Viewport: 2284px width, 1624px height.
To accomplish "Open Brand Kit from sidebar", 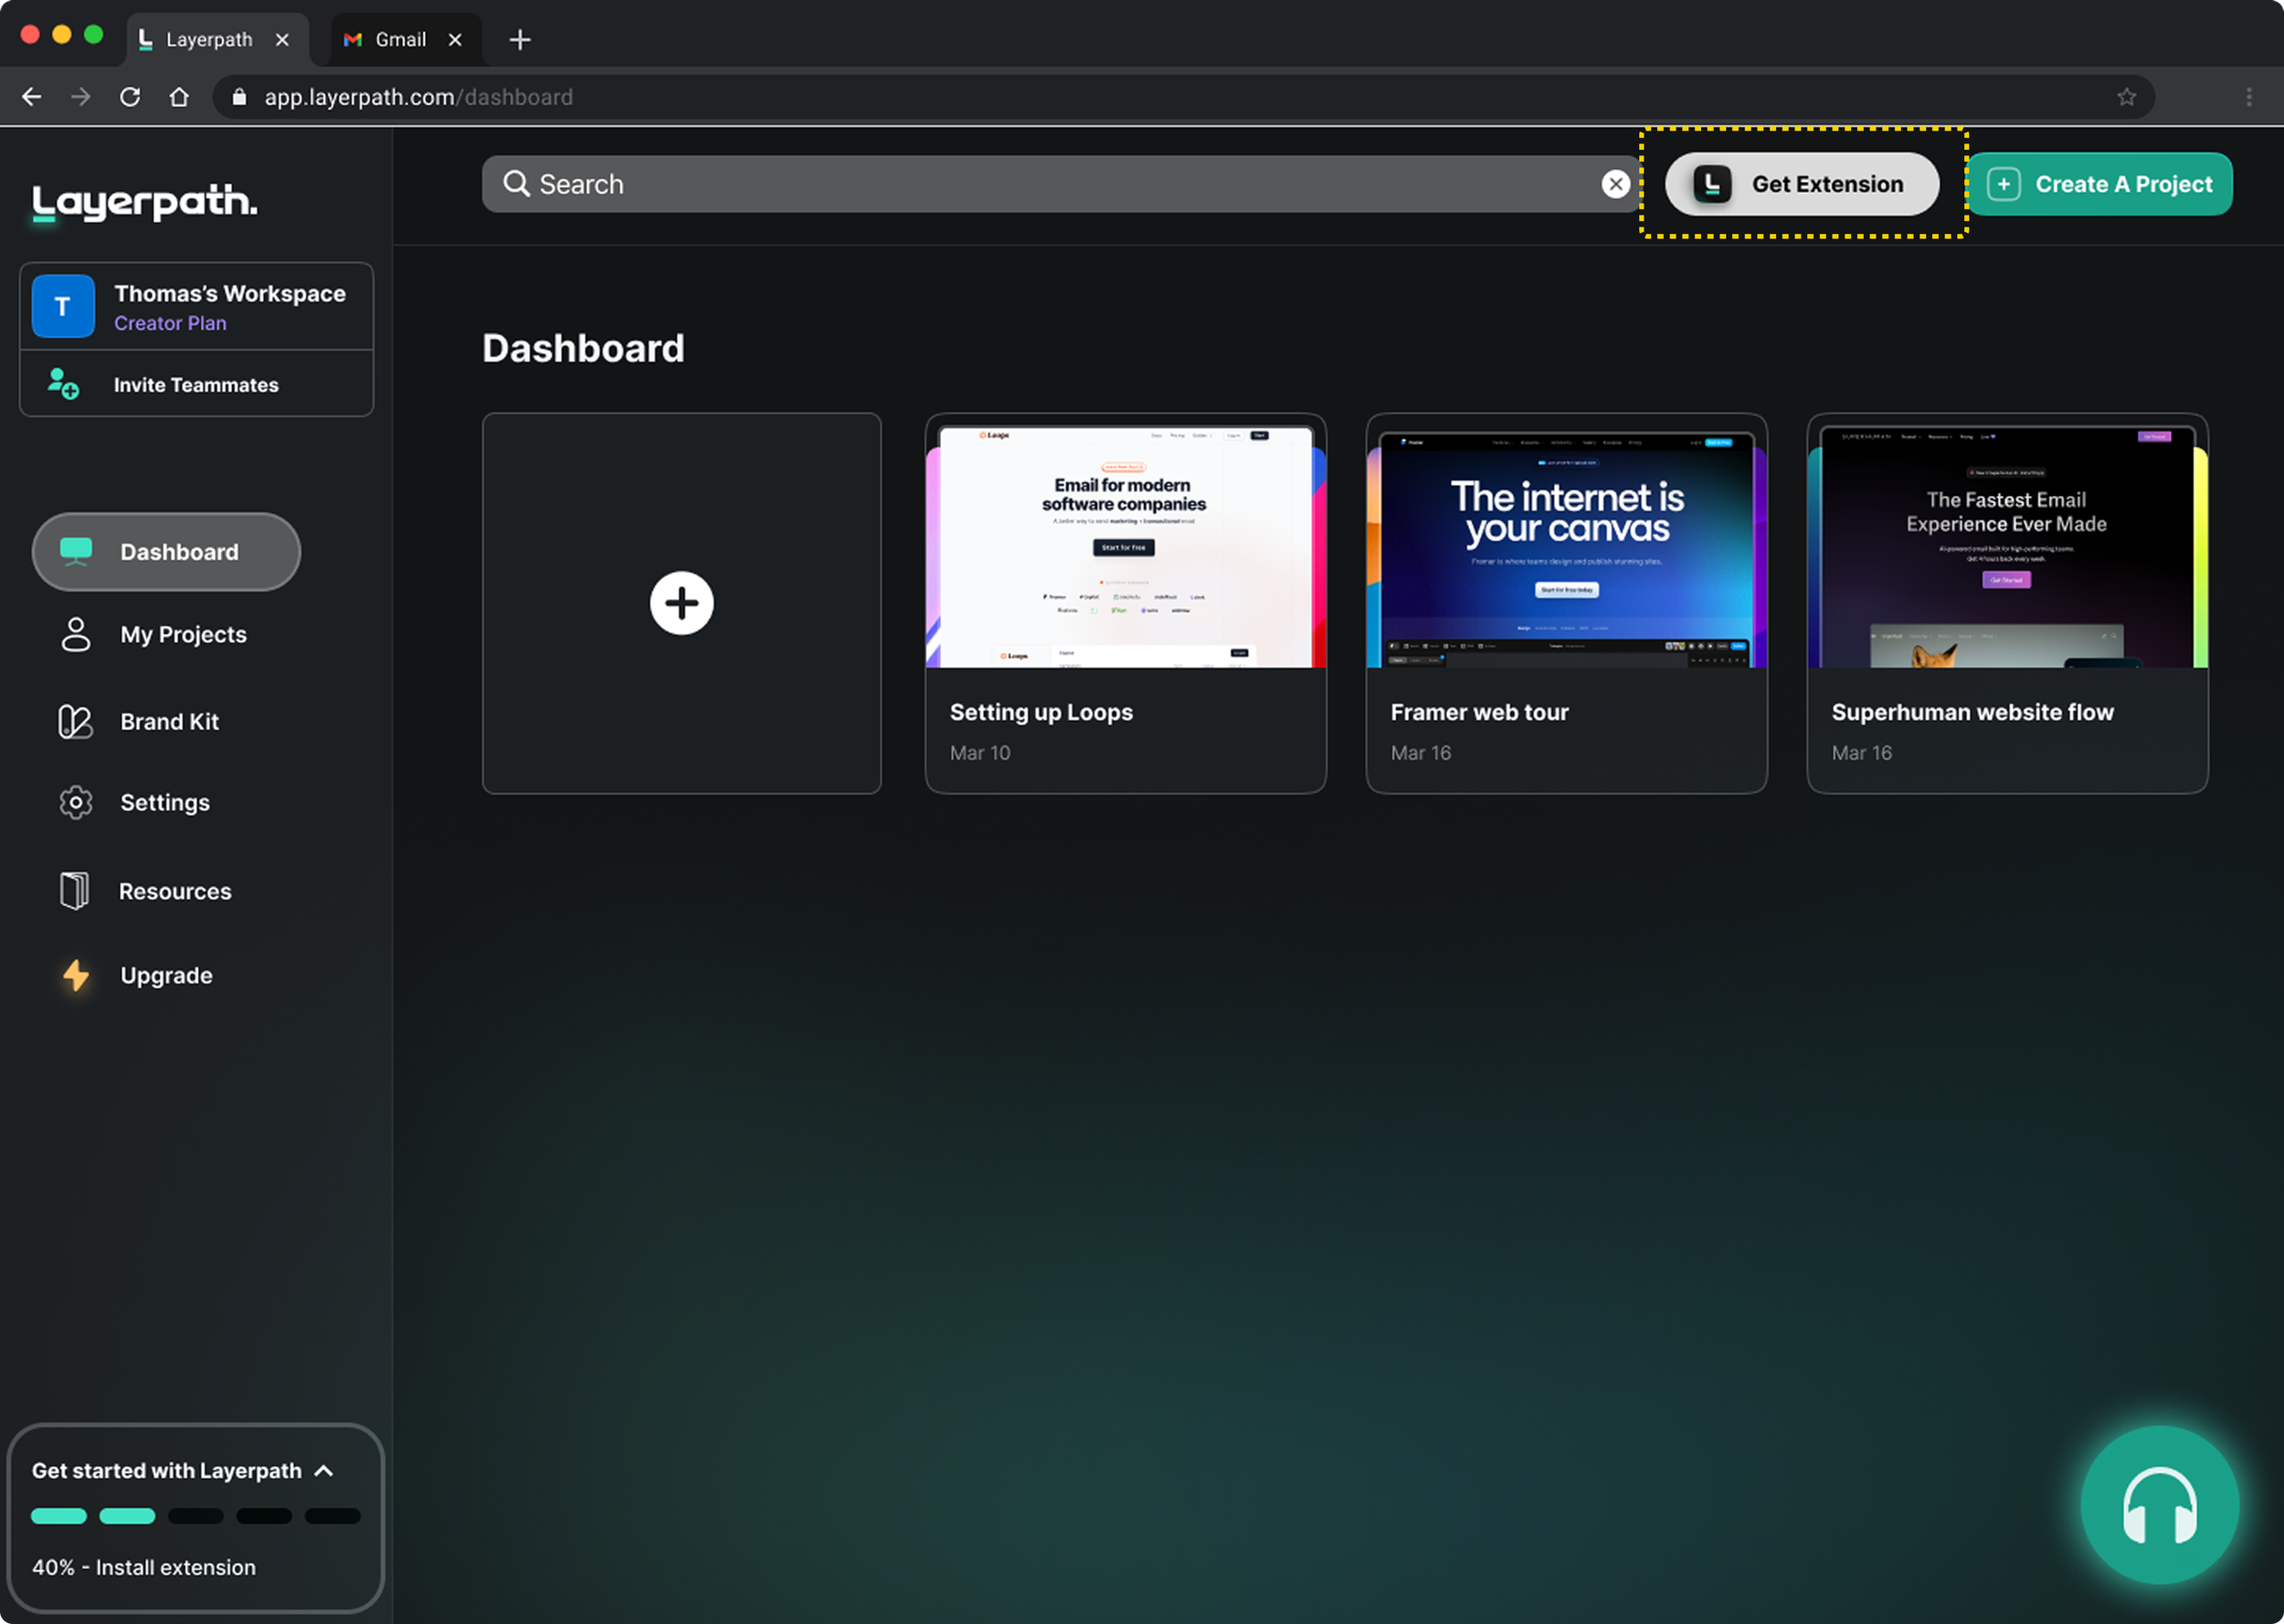I will pyautogui.click(x=169, y=721).
